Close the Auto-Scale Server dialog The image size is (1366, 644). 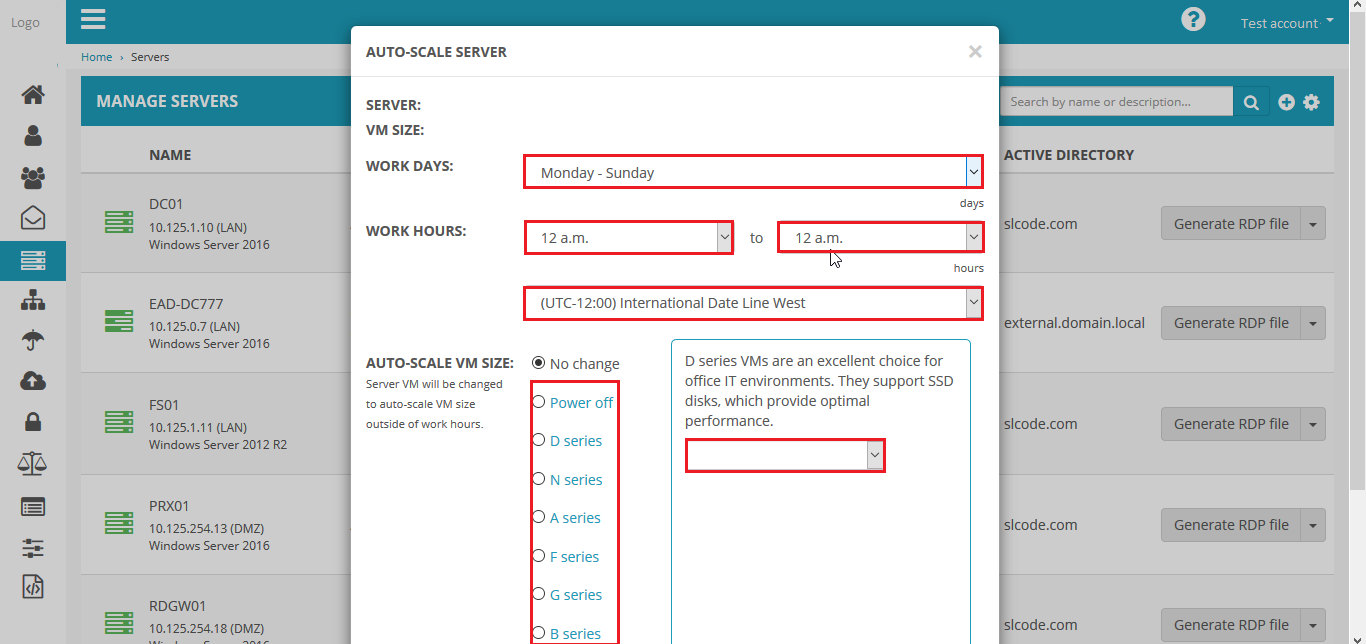[975, 52]
